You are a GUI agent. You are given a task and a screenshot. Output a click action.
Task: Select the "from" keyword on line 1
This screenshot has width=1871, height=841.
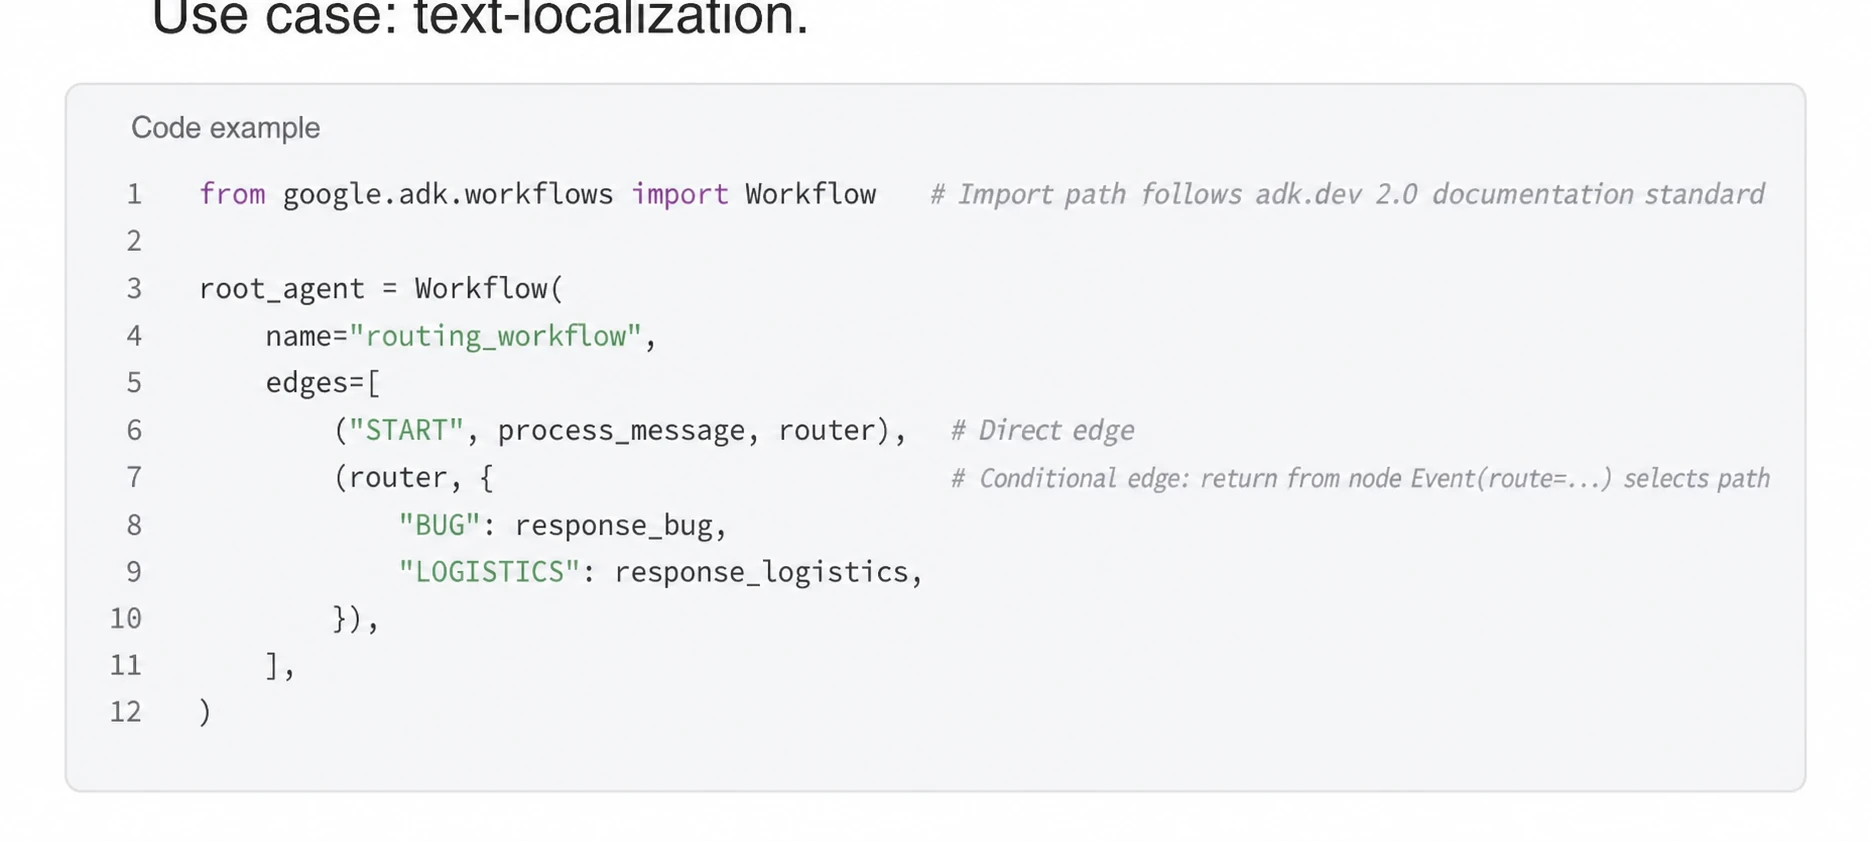[232, 194]
